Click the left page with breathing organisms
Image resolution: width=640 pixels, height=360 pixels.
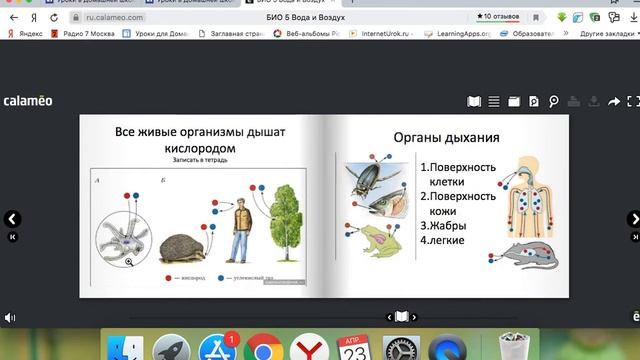(x=202, y=206)
